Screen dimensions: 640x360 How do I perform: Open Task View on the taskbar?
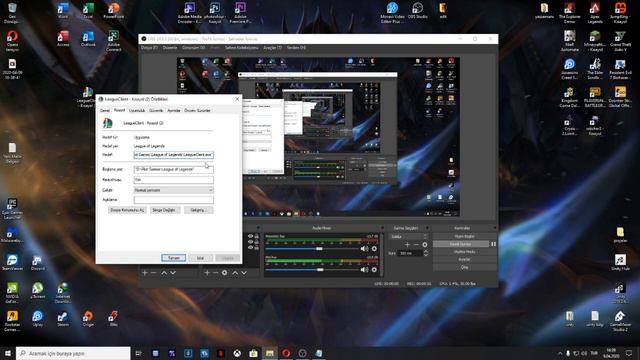point(138,353)
